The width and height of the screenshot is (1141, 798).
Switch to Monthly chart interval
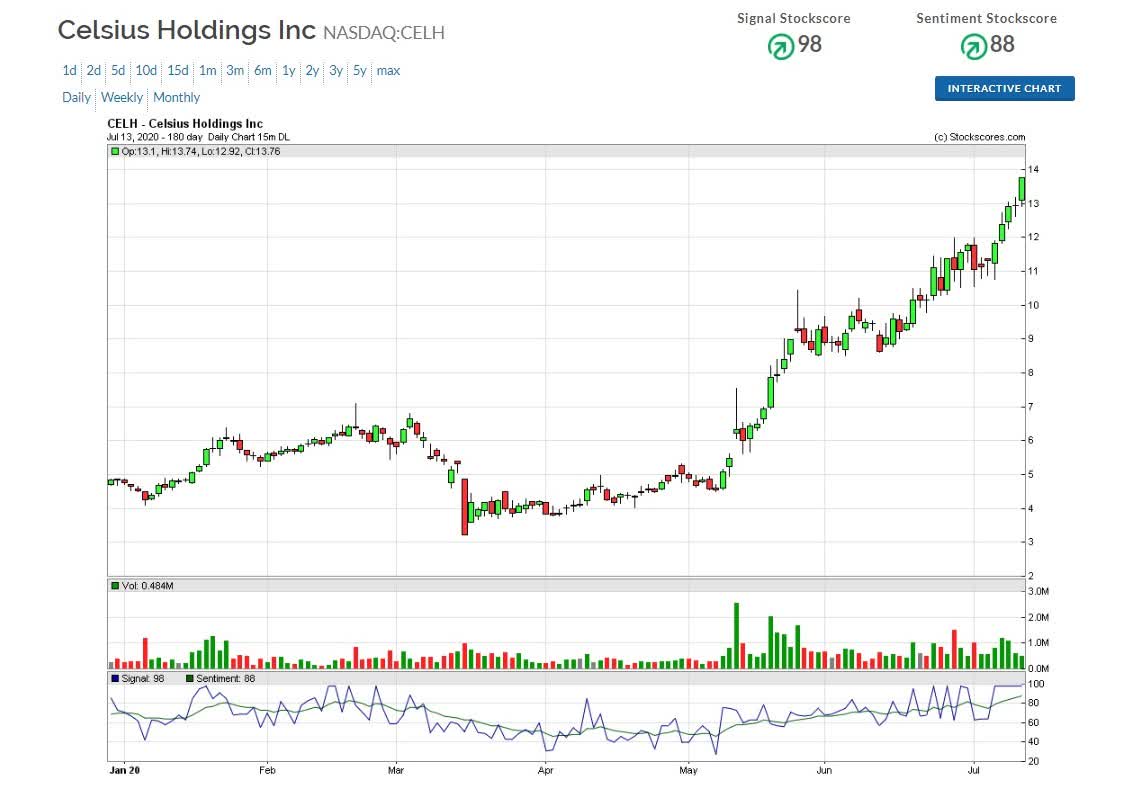point(176,97)
